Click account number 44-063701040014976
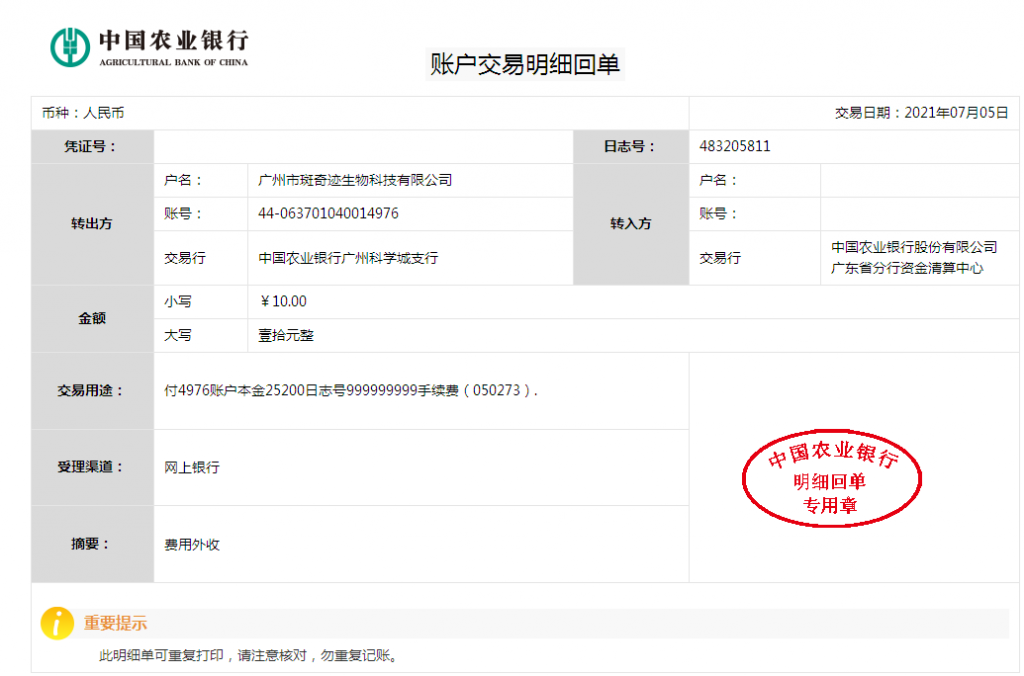This screenshot has width=1024, height=676. coord(328,213)
